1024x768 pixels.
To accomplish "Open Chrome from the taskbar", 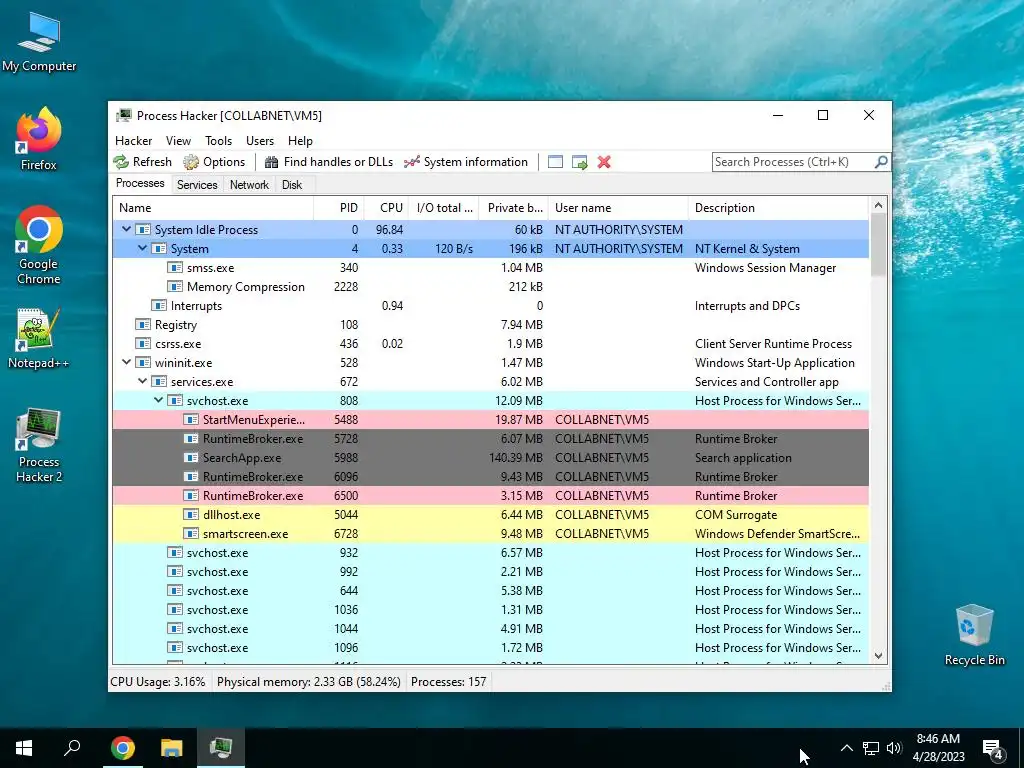I will [122, 748].
